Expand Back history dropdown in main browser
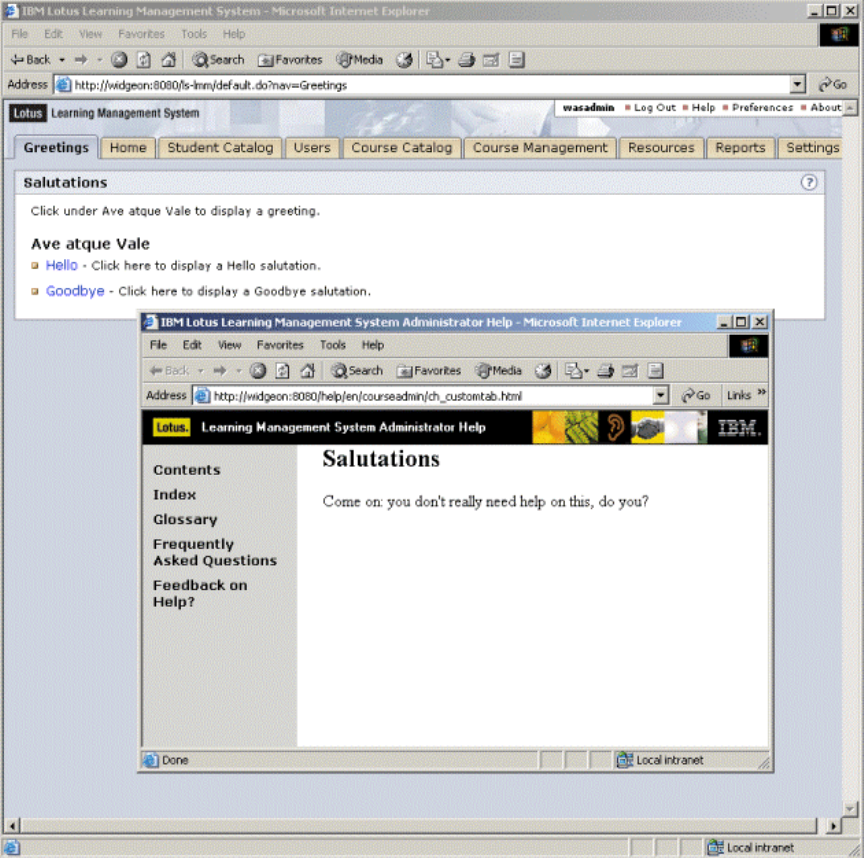The width and height of the screenshot is (864, 858). pyautogui.click(x=62, y=60)
